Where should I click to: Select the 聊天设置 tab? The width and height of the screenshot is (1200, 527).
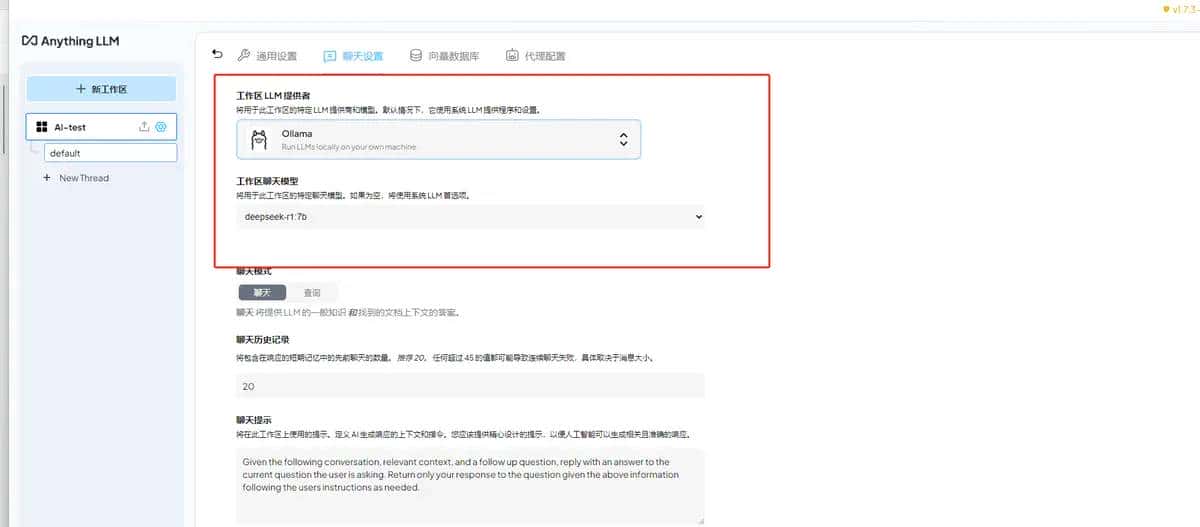pos(353,56)
